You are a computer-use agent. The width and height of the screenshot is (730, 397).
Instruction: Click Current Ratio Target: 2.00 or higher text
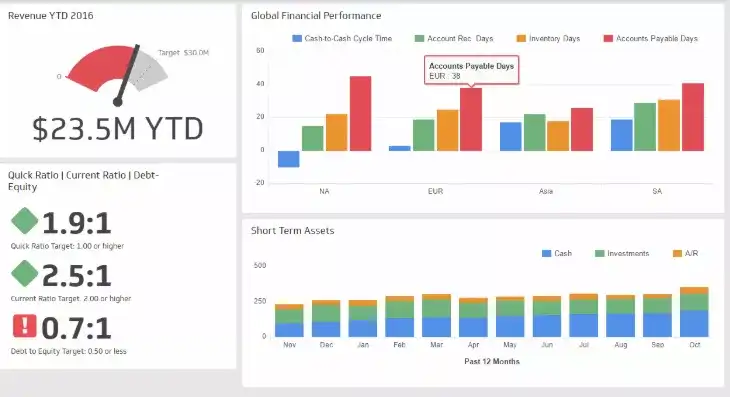[x=71, y=299]
